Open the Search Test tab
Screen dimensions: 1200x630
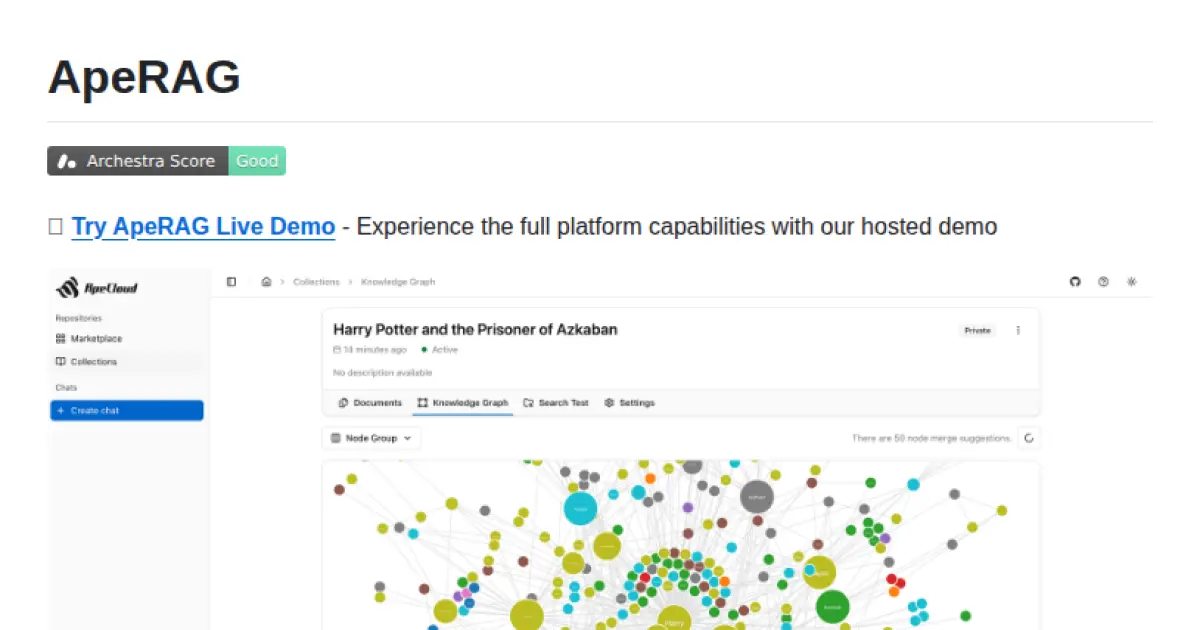pyautogui.click(x=556, y=403)
